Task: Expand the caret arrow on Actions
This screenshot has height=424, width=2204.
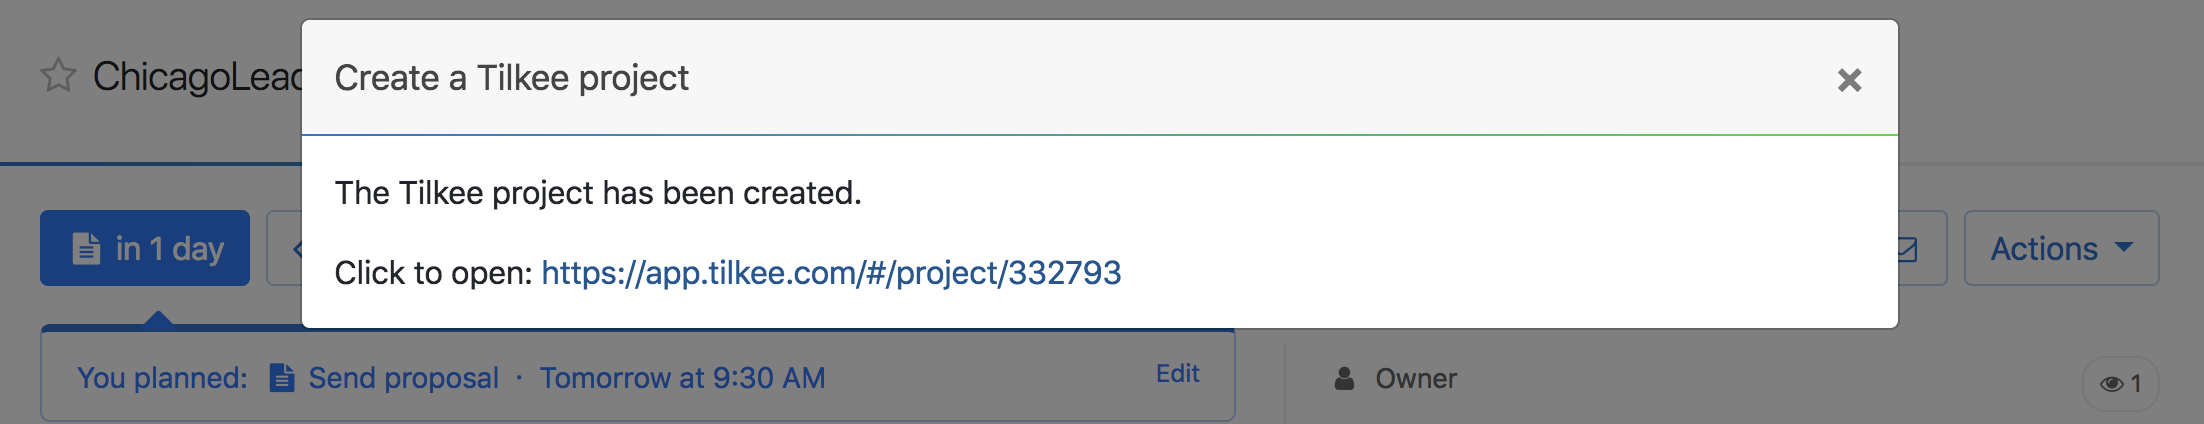Action: [2124, 247]
